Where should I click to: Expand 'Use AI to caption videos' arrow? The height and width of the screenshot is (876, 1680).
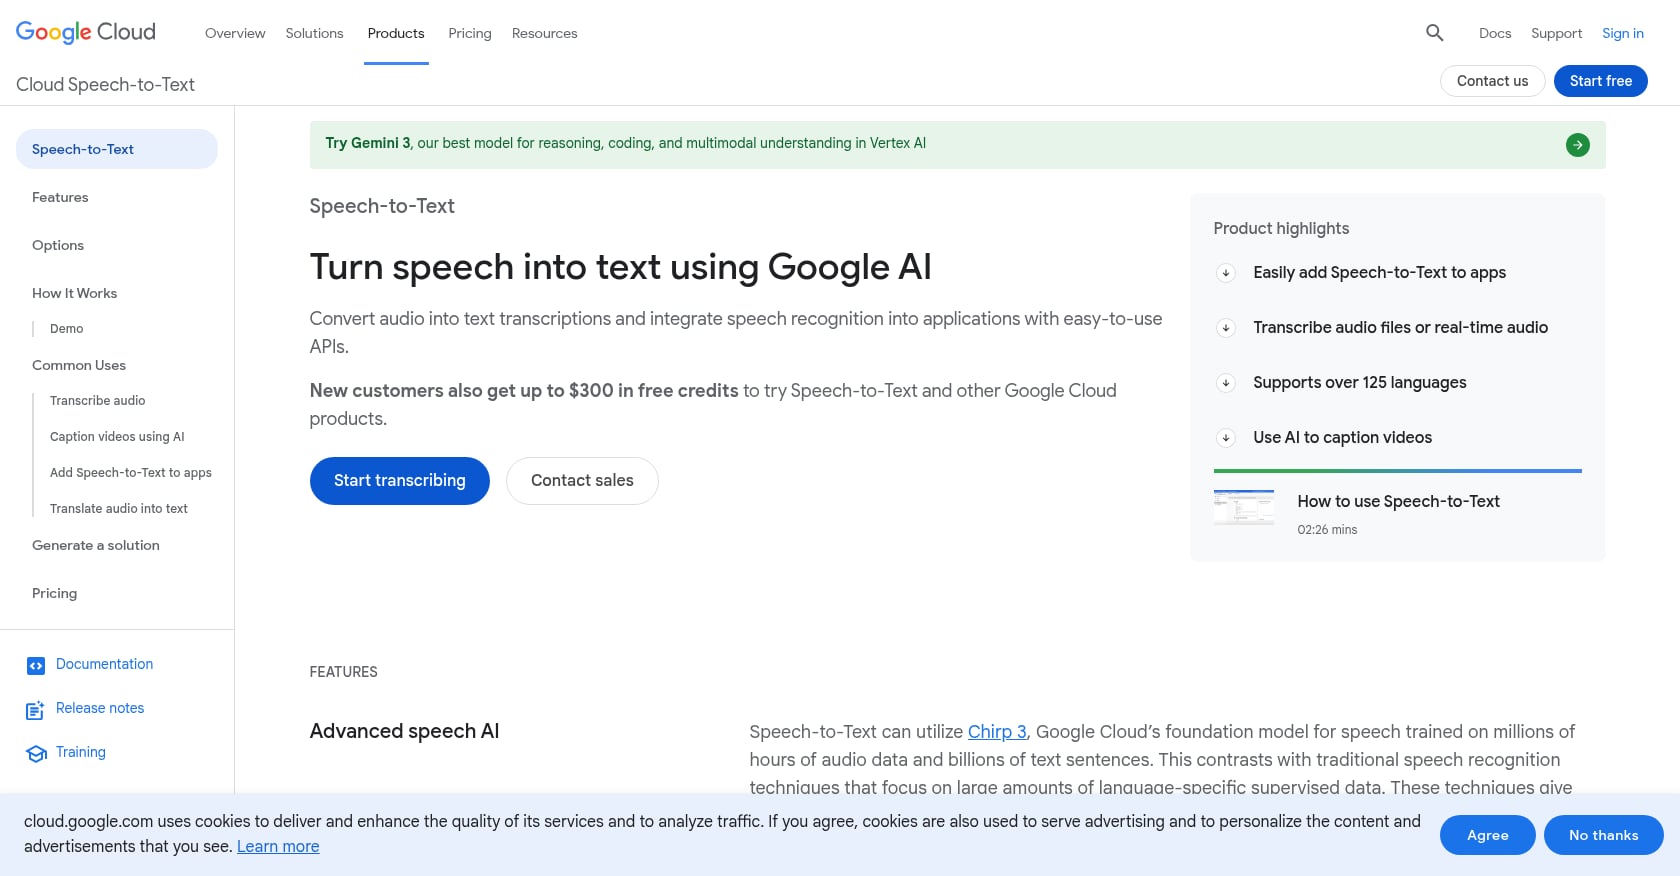click(x=1225, y=438)
